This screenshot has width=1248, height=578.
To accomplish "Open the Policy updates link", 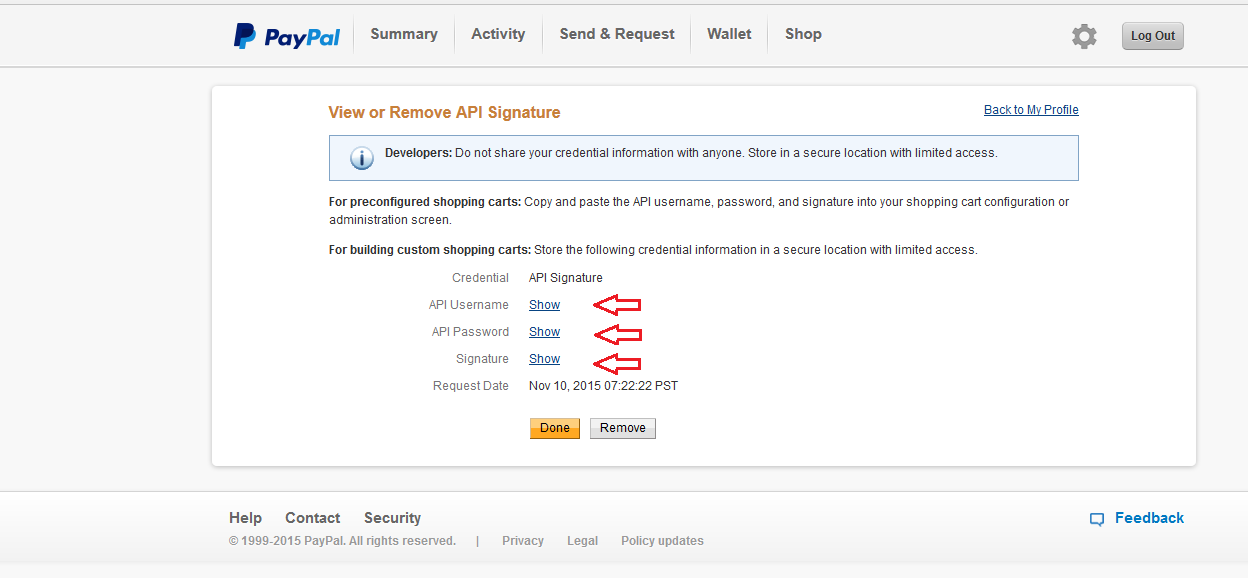I will tap(662, 541).
